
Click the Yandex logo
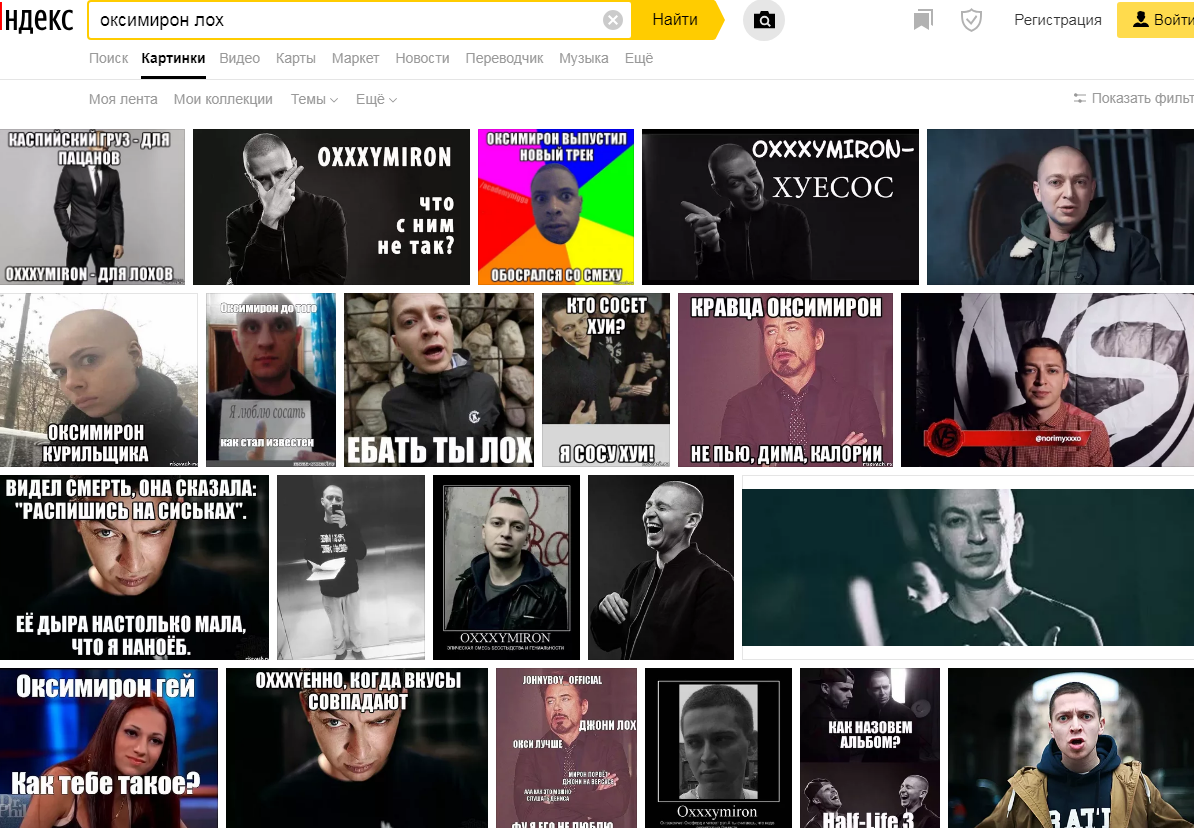point(37,20)
